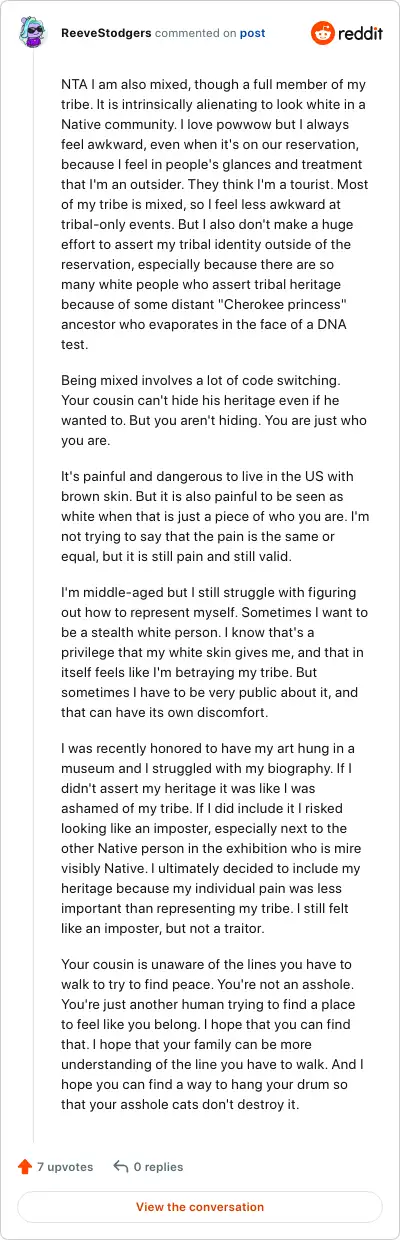400x1240 pixels.
Task: Open the '0 replies' label
Action: coord(159,1166)
